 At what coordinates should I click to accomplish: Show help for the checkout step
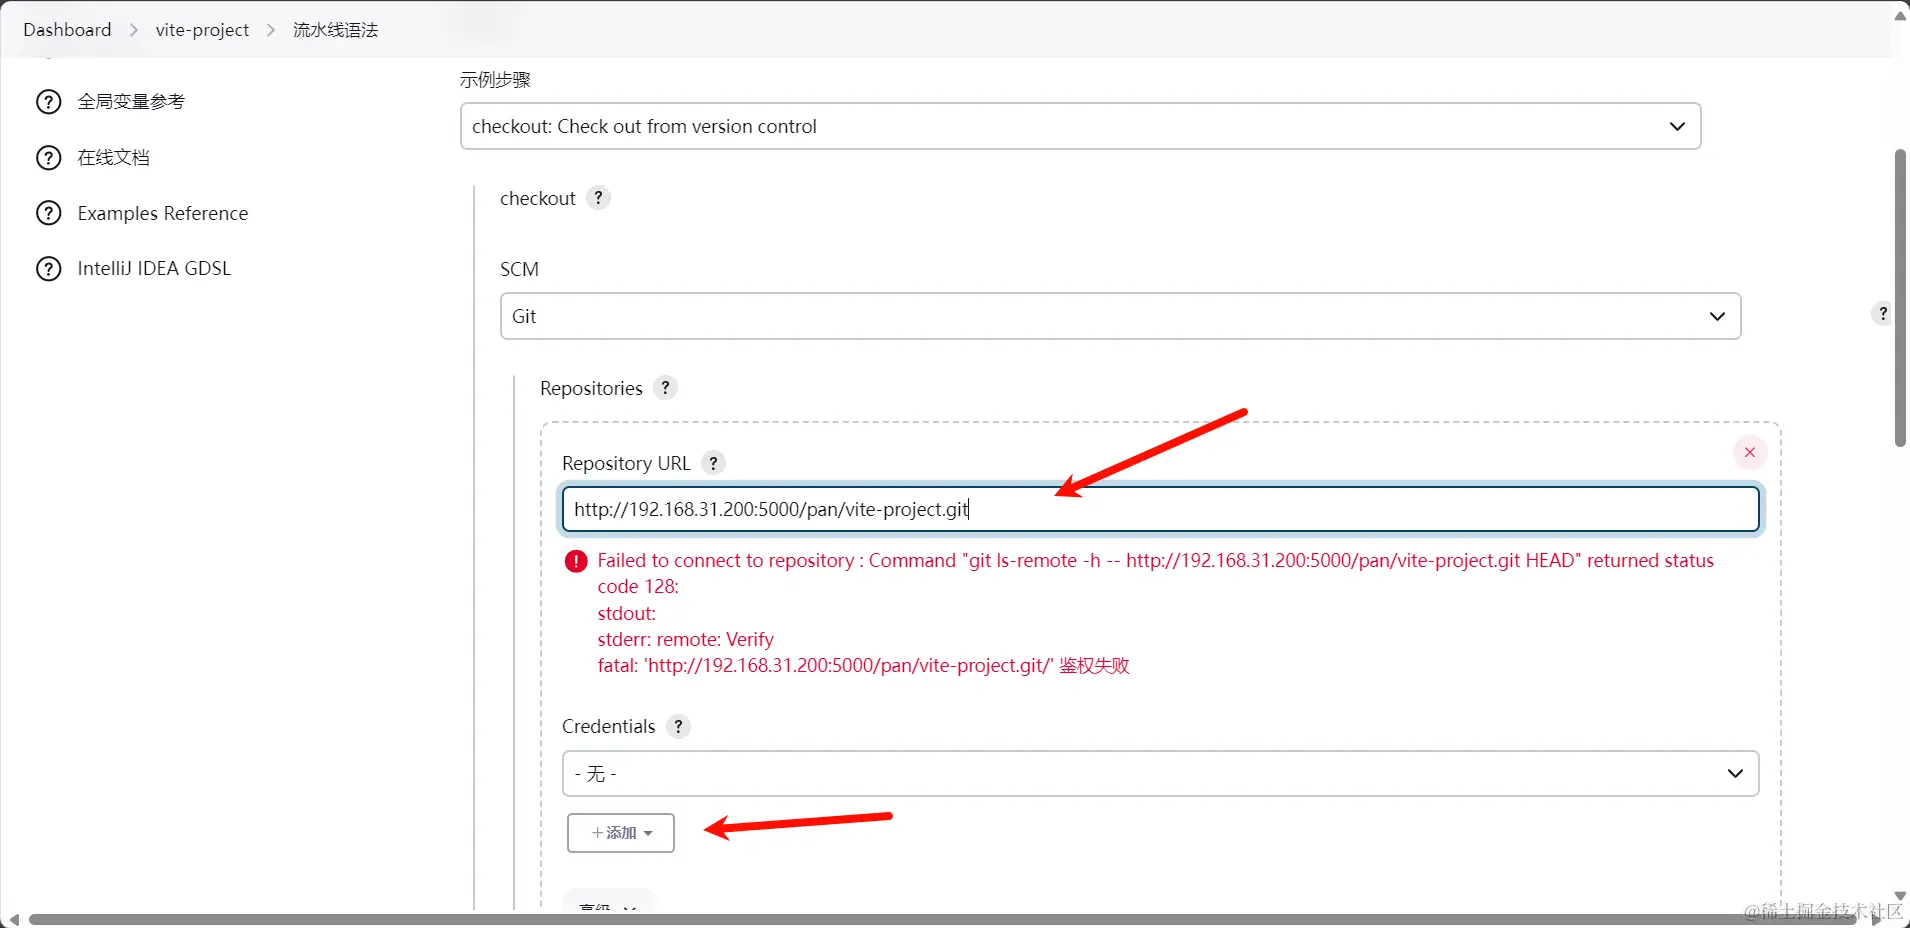[x=598, y=198]
